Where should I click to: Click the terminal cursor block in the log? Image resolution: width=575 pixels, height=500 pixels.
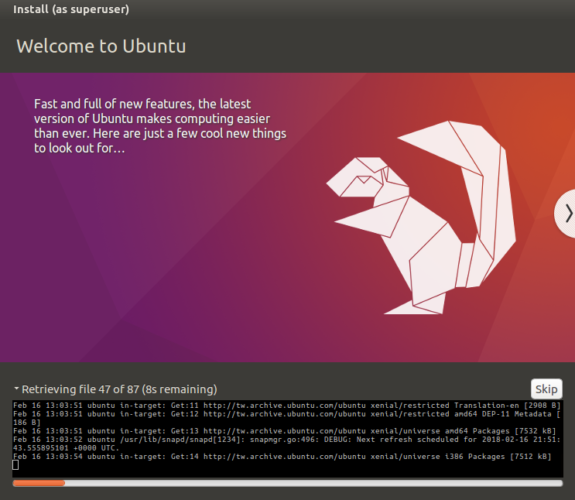point(15,465)
